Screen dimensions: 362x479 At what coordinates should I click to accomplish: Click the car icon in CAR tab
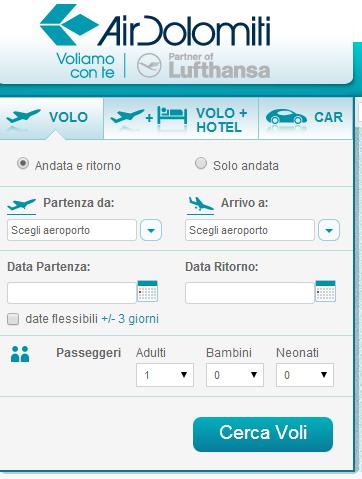point(286,117)
